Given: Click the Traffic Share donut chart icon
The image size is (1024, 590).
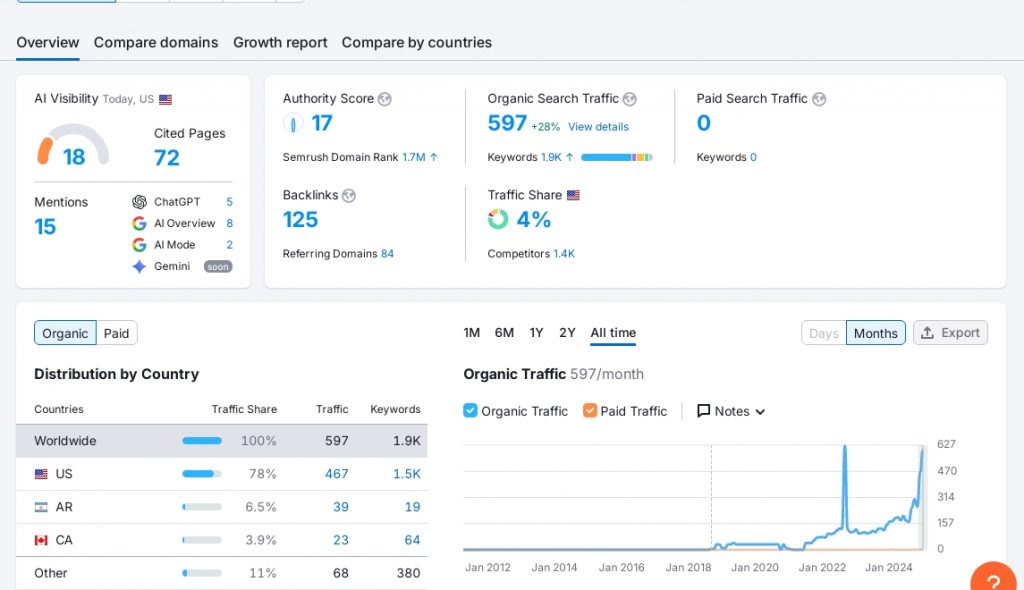Looking at the screenshot, I should [x=498, y=220].
